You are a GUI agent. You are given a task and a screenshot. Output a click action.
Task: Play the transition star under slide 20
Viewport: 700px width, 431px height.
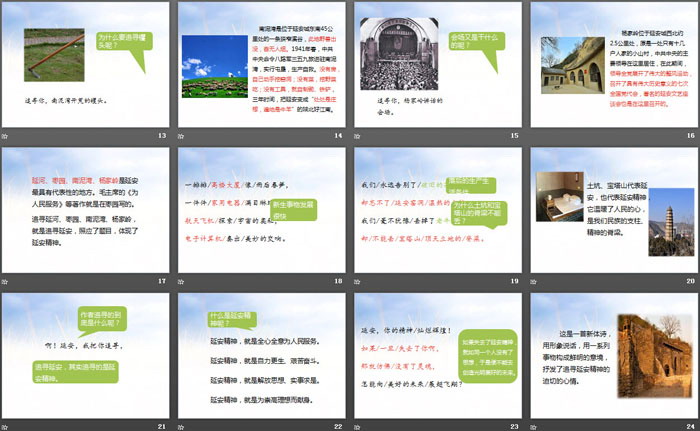point(533,281)
